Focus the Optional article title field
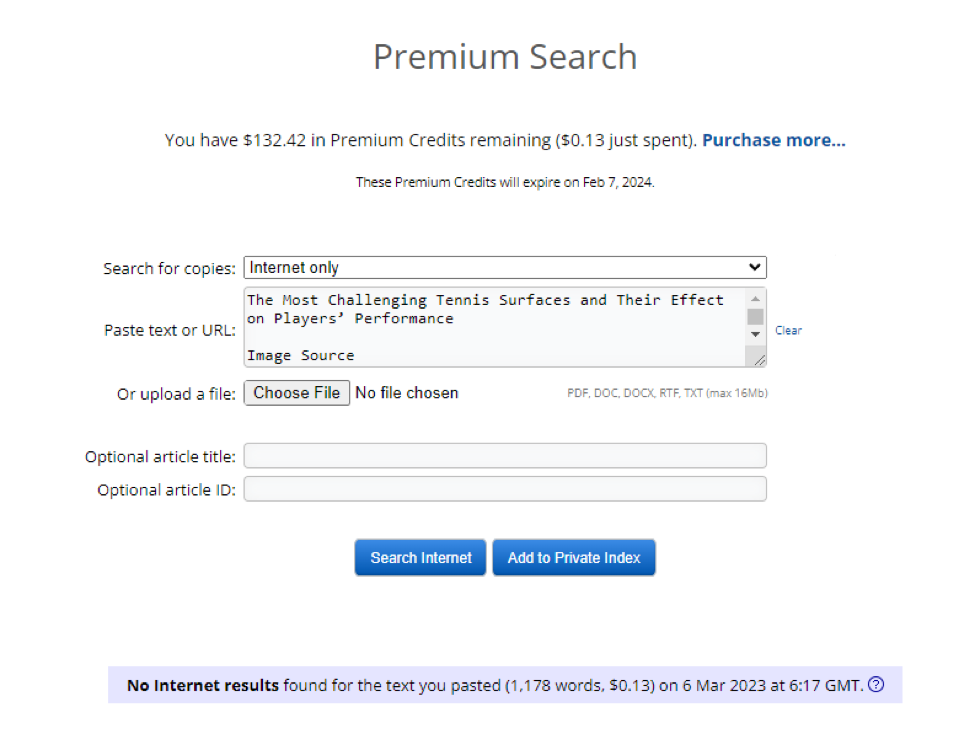 [504, 457]
